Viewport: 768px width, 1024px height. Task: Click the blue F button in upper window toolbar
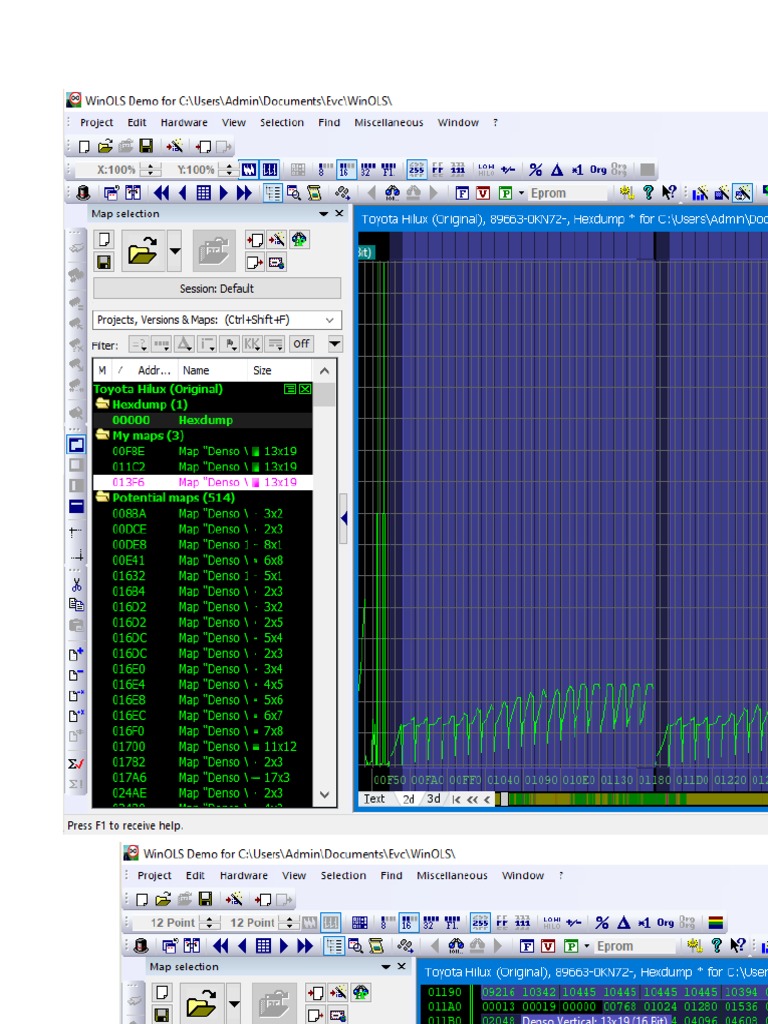[x=462, y=193]
